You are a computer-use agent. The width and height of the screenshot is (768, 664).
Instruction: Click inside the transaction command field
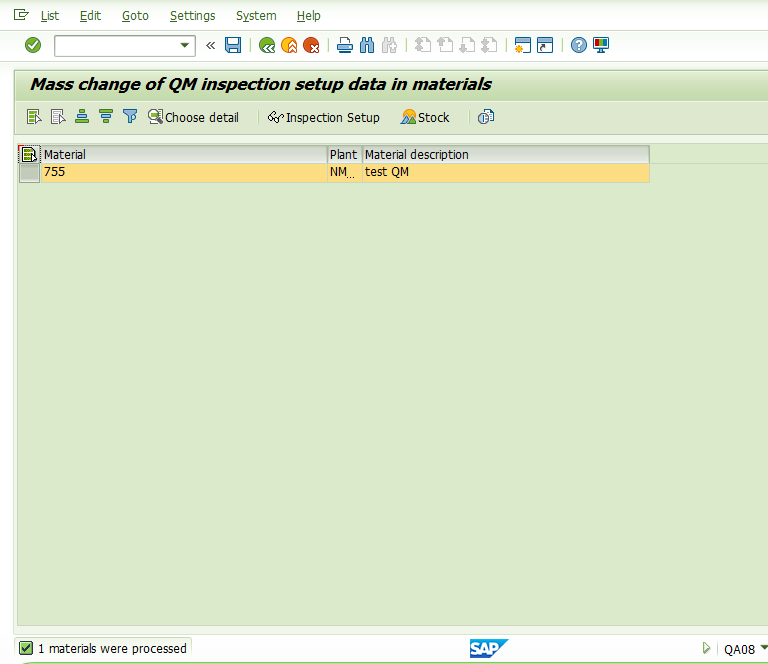point(117,46)
